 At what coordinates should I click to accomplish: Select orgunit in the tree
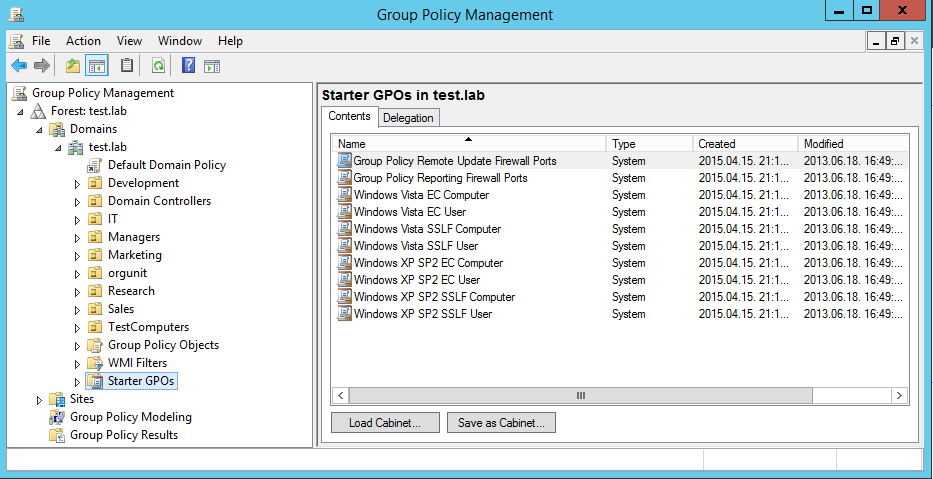[127, 273]
